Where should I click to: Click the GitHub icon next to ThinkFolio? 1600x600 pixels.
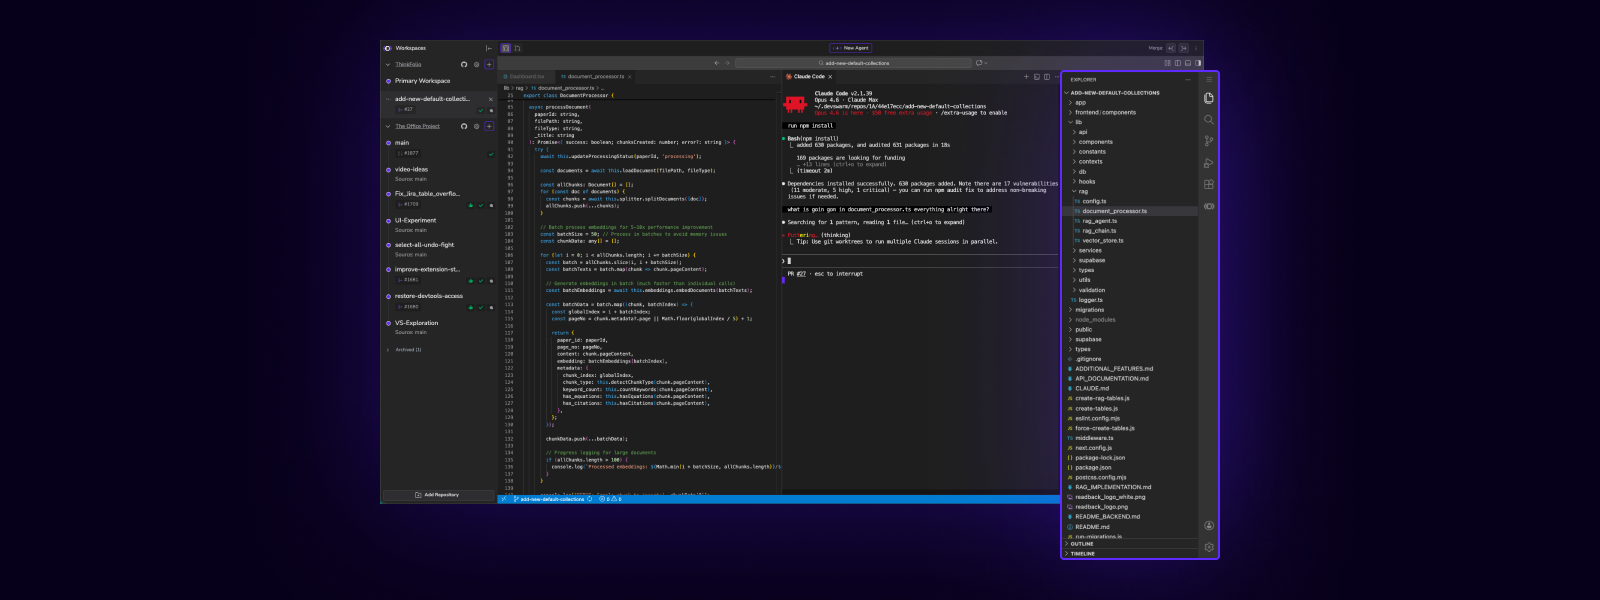point(464,65)
